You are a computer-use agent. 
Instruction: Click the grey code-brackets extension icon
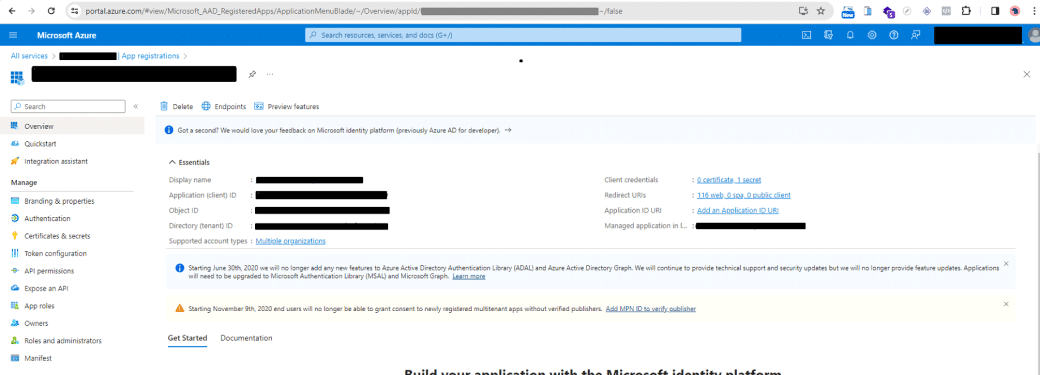[947, 11]
